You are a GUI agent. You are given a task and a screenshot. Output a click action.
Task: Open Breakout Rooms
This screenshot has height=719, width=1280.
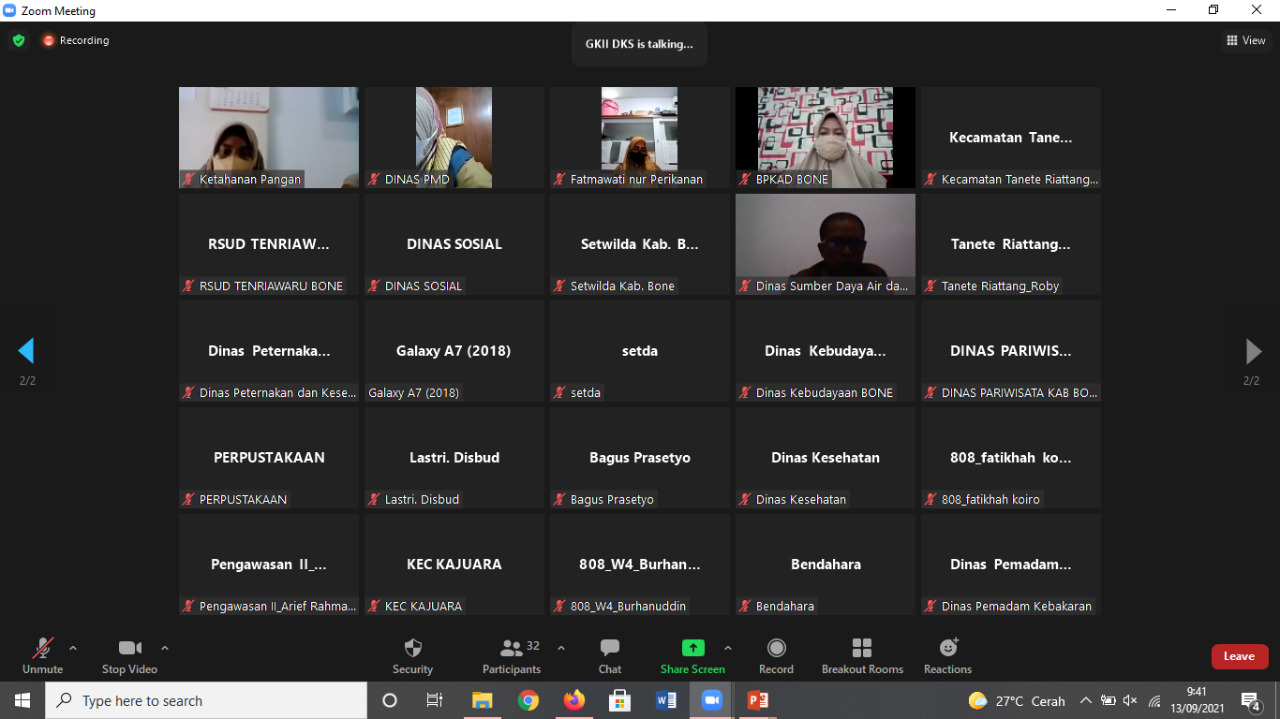click(x=862, y=655)
